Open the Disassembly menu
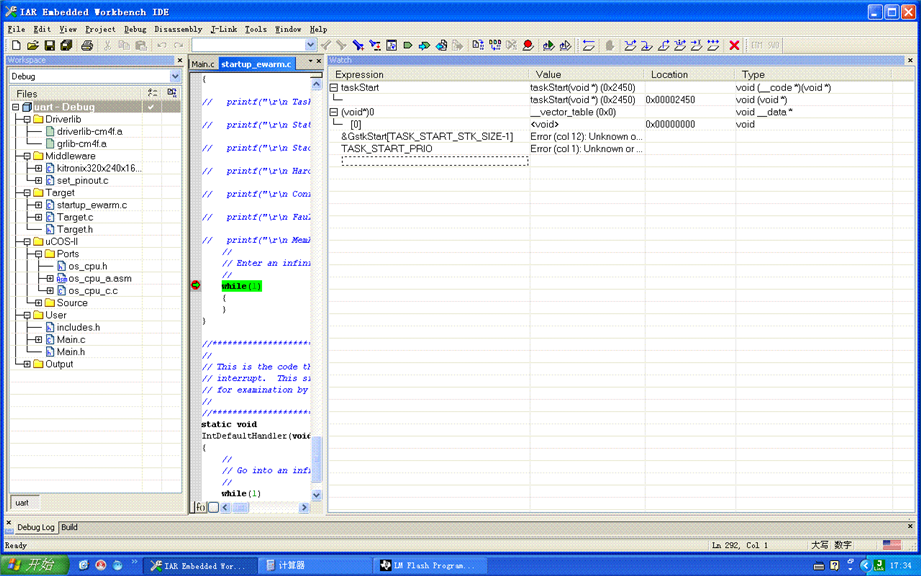Viewport: 921px width, 576px height. [178, 29]
